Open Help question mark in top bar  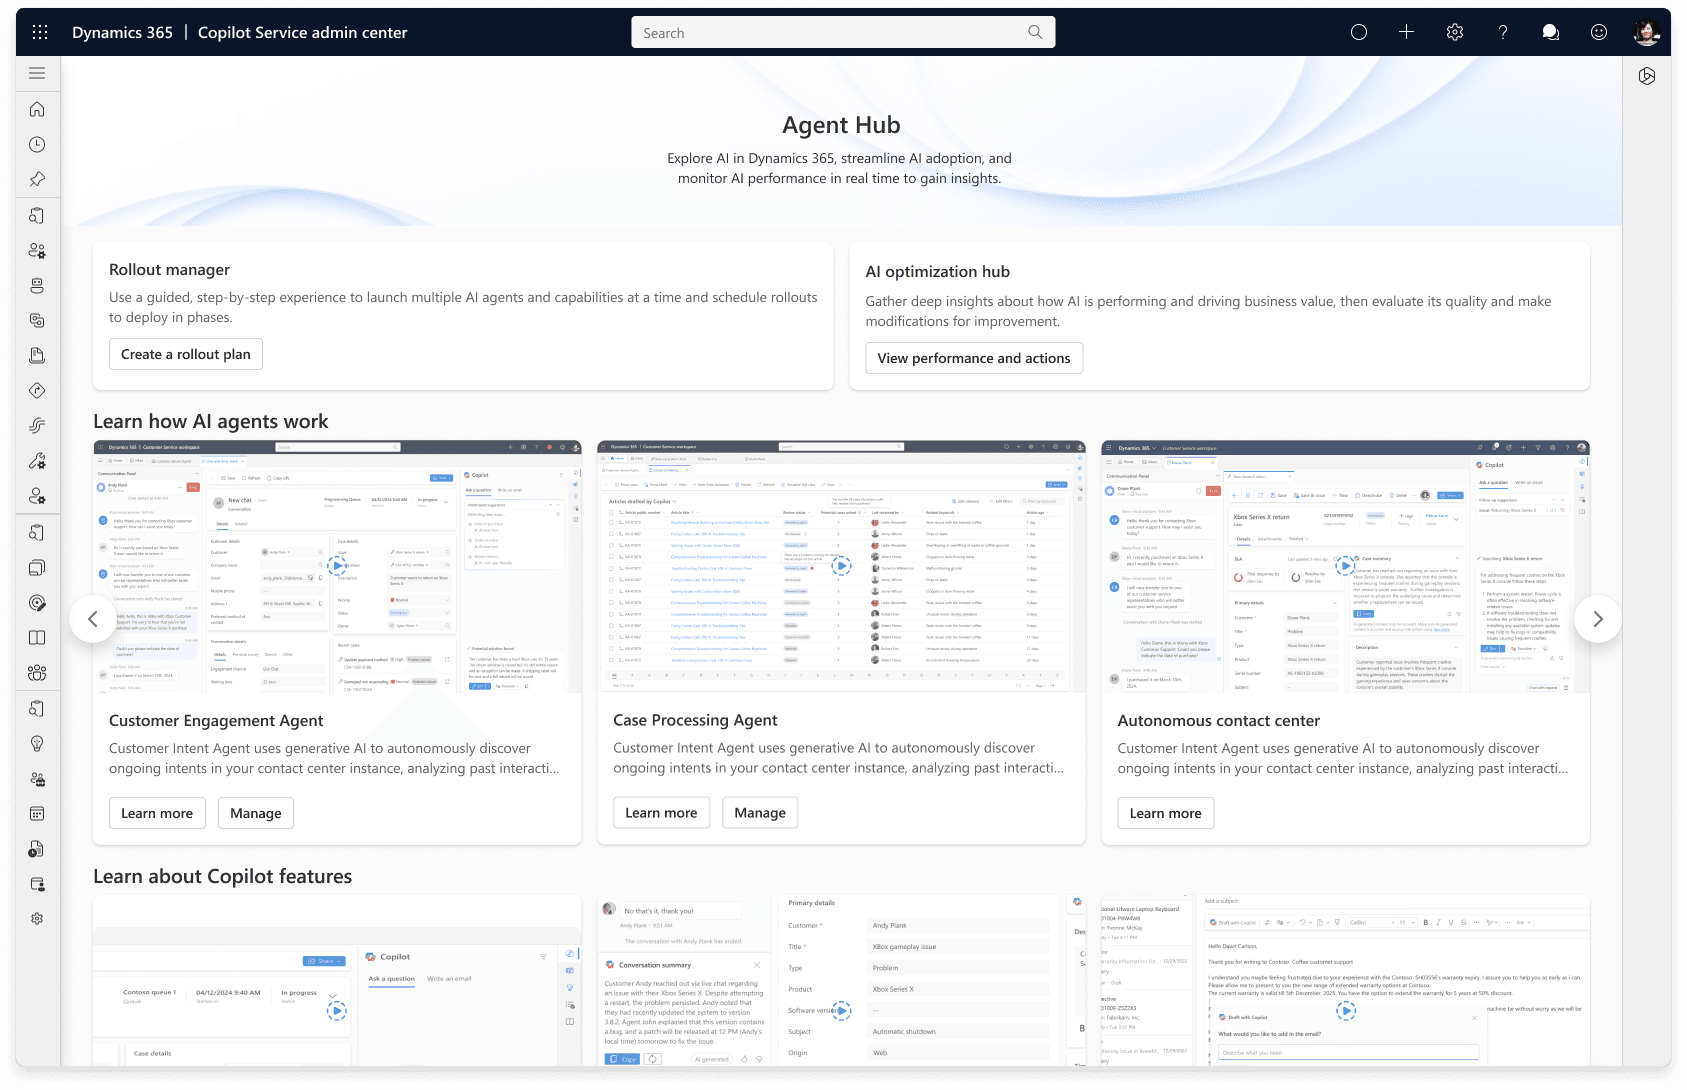[1503, 32]
